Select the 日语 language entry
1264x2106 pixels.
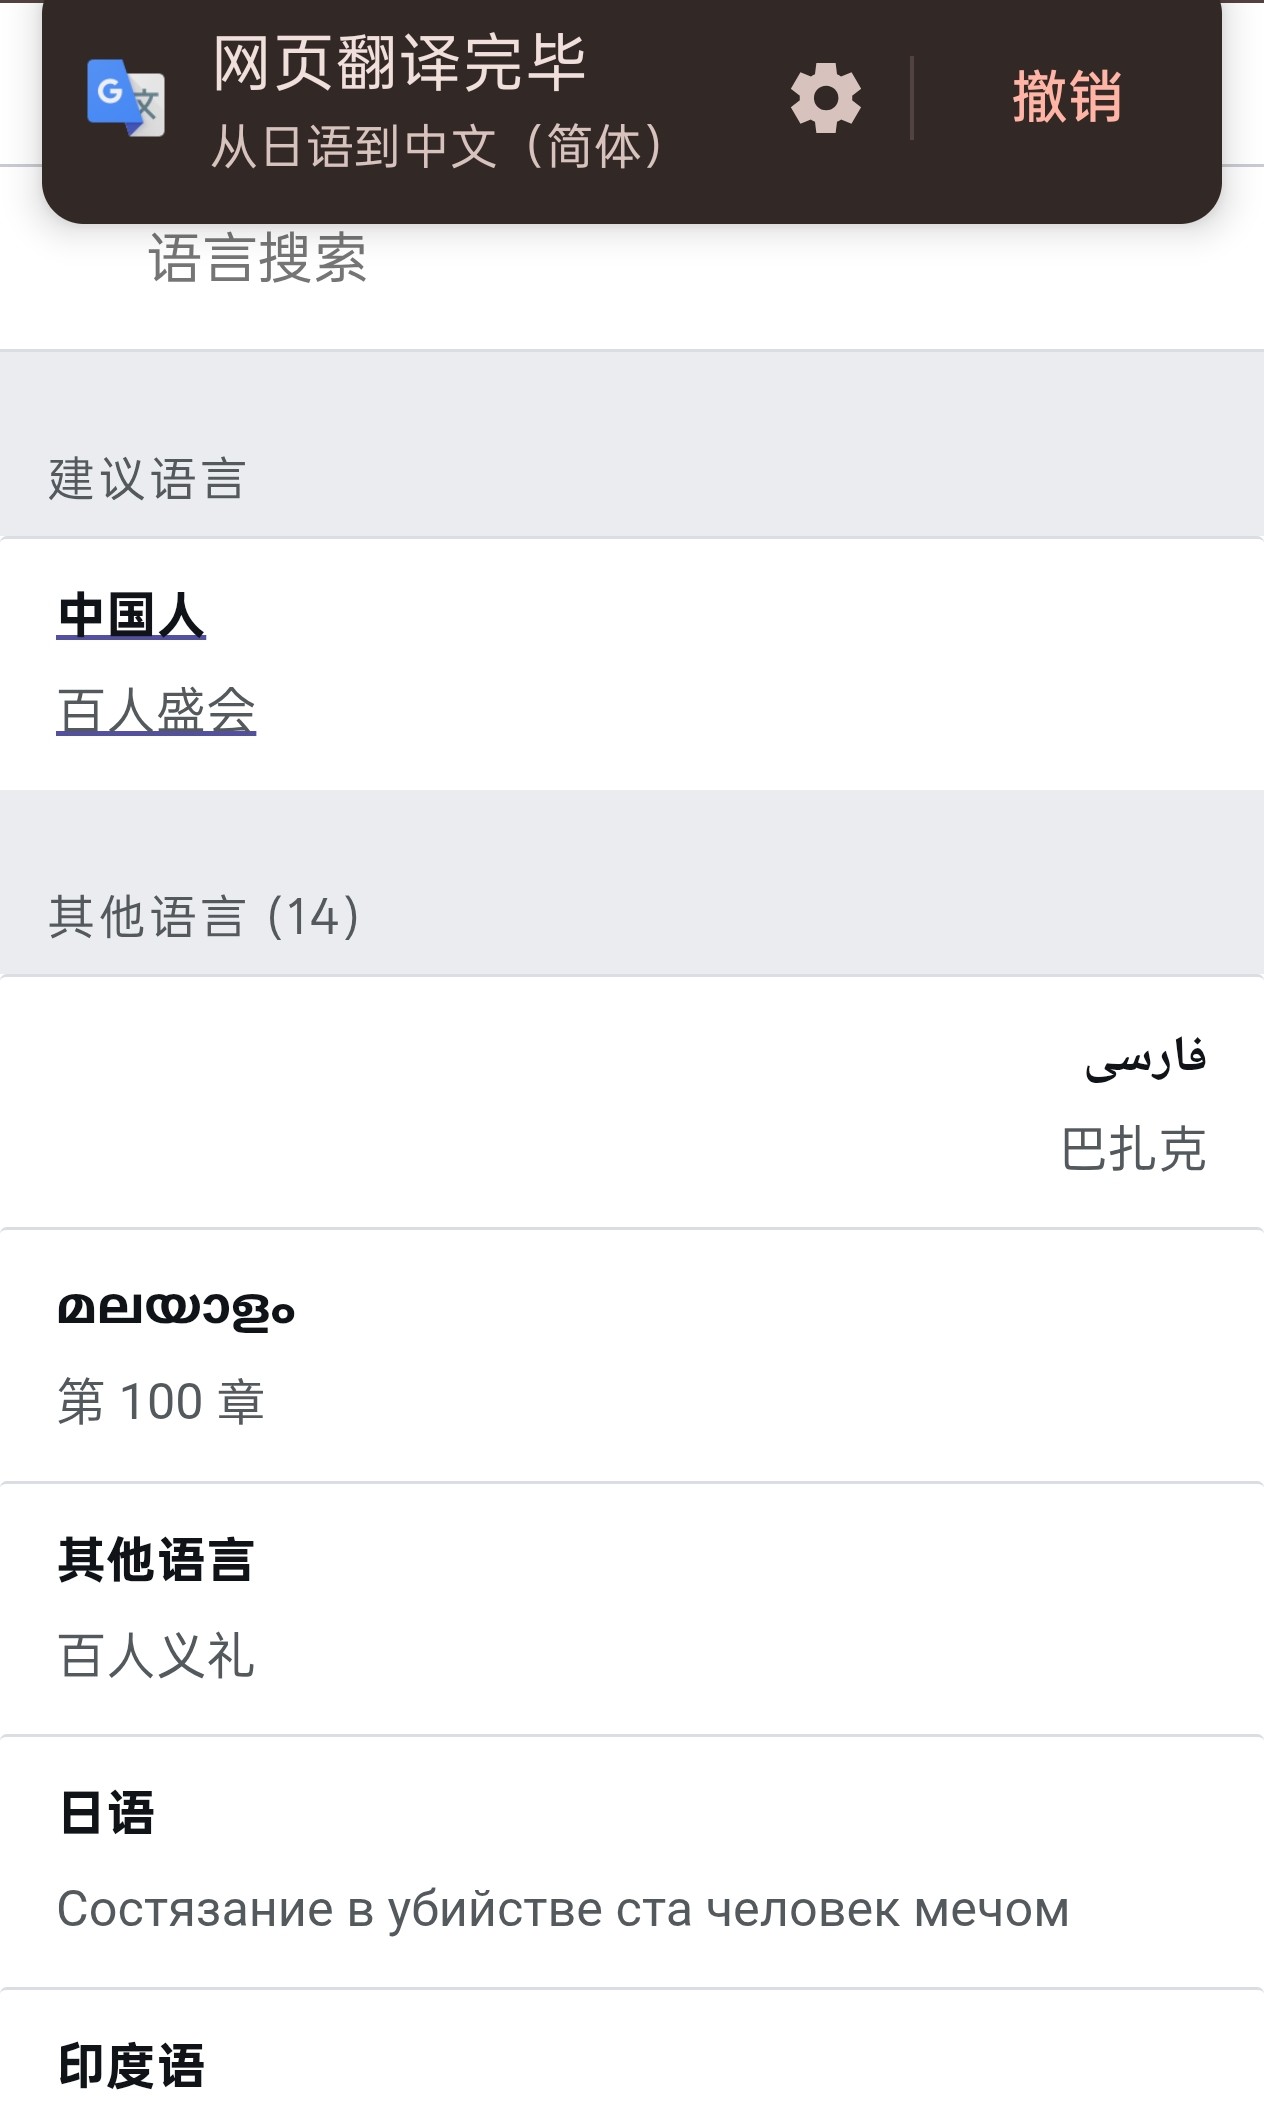pyautogui.click(x=106, y=1813)
